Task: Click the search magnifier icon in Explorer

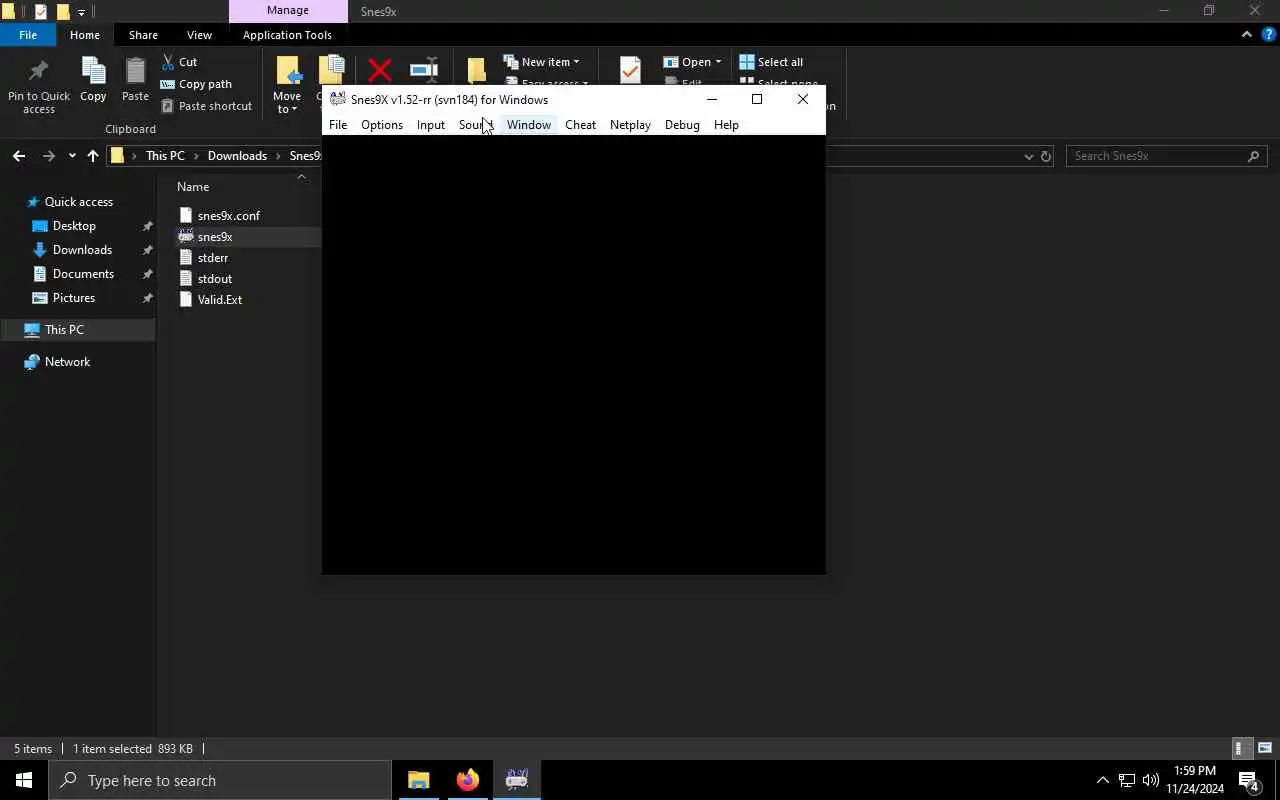Action: pyautogui.click(x=1253, y=156)
